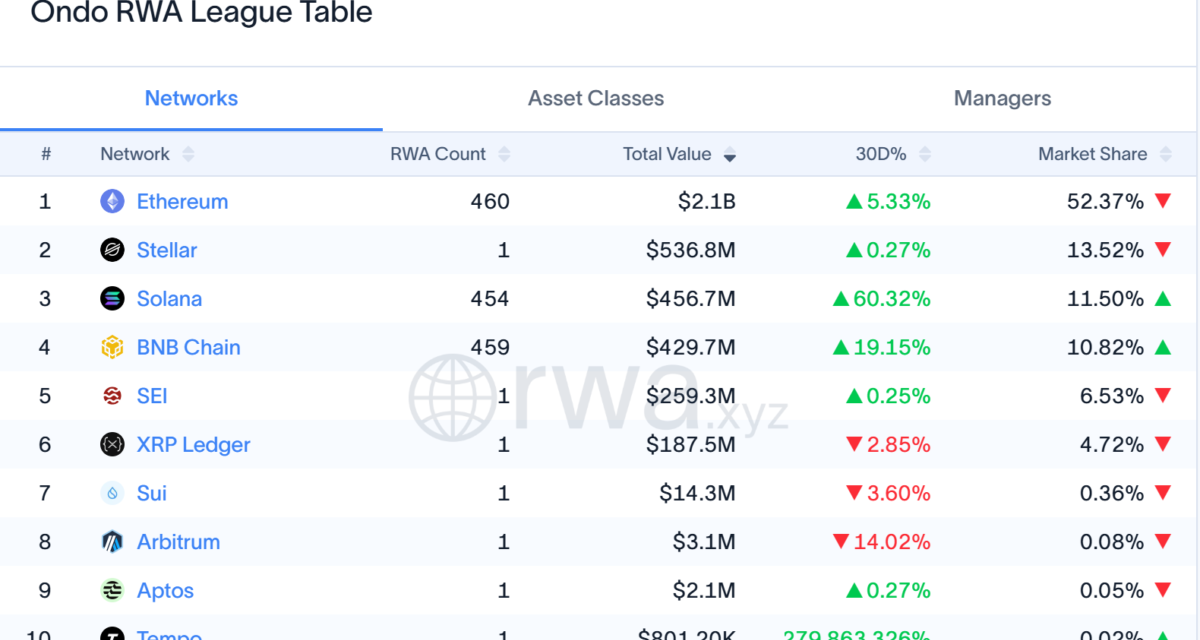Open the BNB Chain network link
This screenshot has width=1200, height=640.
click(x=188, y=347)
